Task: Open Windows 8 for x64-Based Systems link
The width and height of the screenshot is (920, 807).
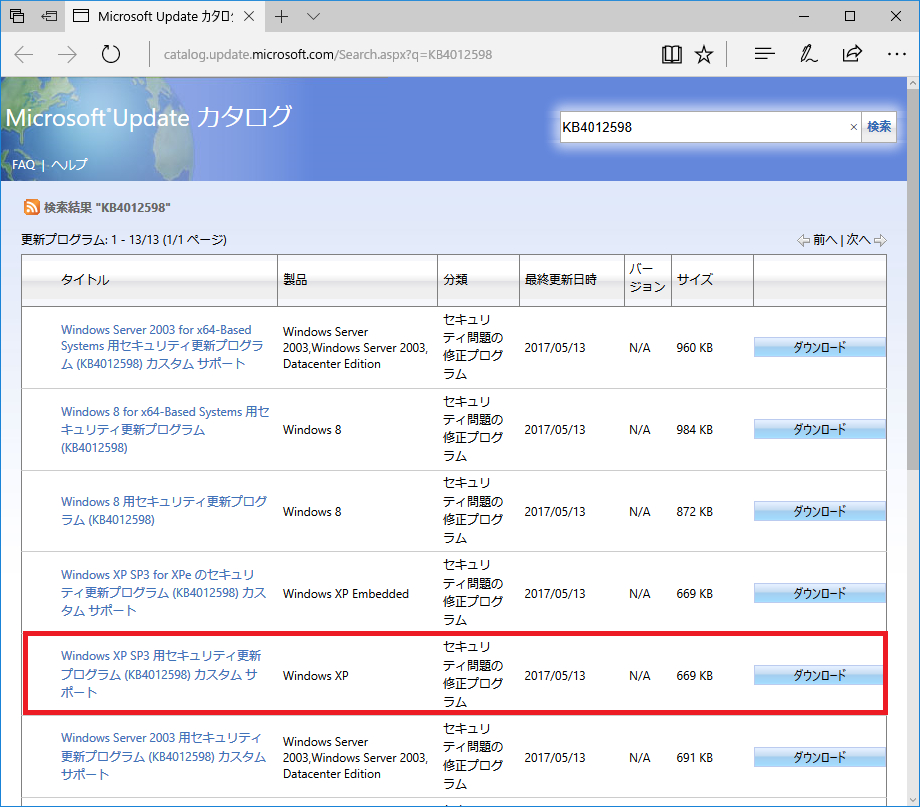Action: (x=165, y=430)
